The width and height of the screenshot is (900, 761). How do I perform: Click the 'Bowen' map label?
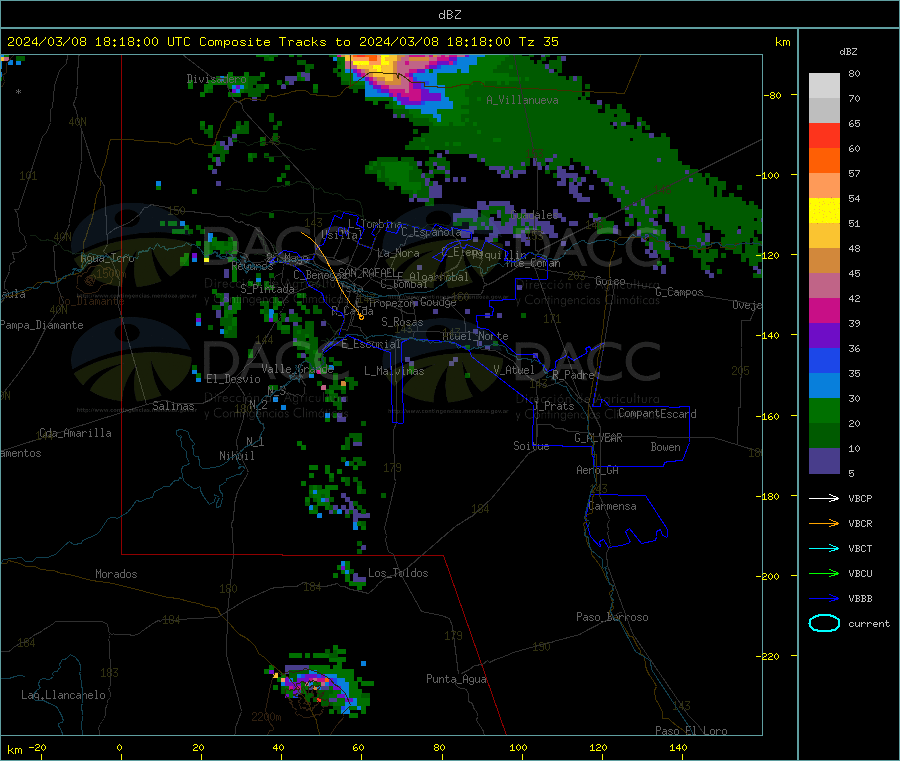pos(665,447)
